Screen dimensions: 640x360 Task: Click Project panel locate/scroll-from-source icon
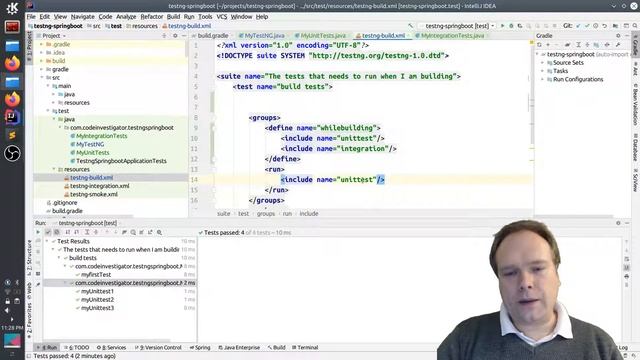[x=164, y=36]
